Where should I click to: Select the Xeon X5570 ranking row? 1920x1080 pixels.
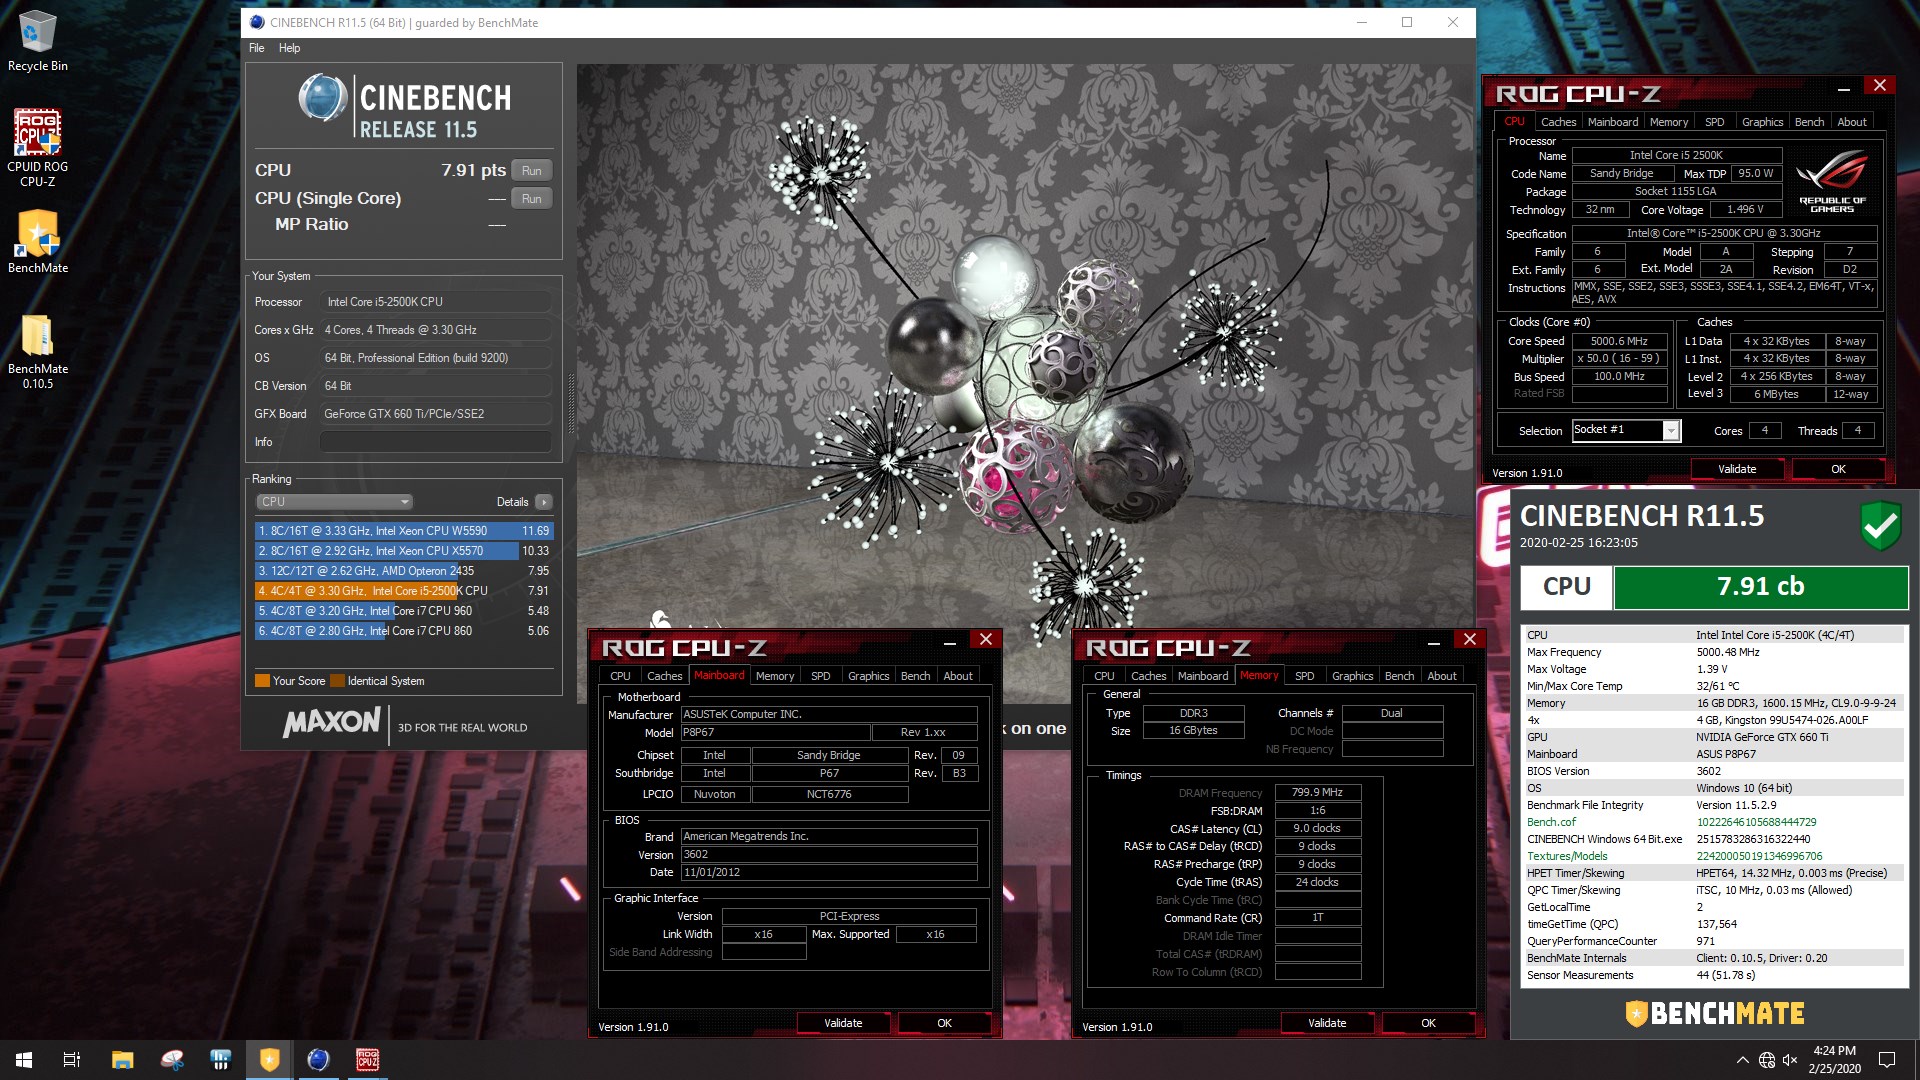(x=404, y=551)
